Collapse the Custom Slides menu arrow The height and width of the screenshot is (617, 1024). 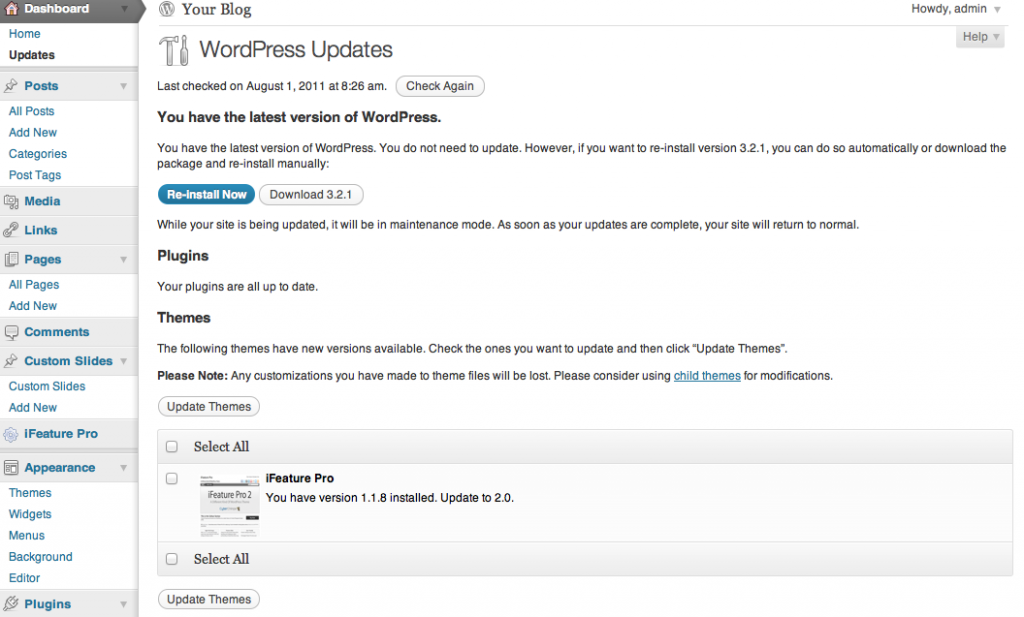click(123, 361)
